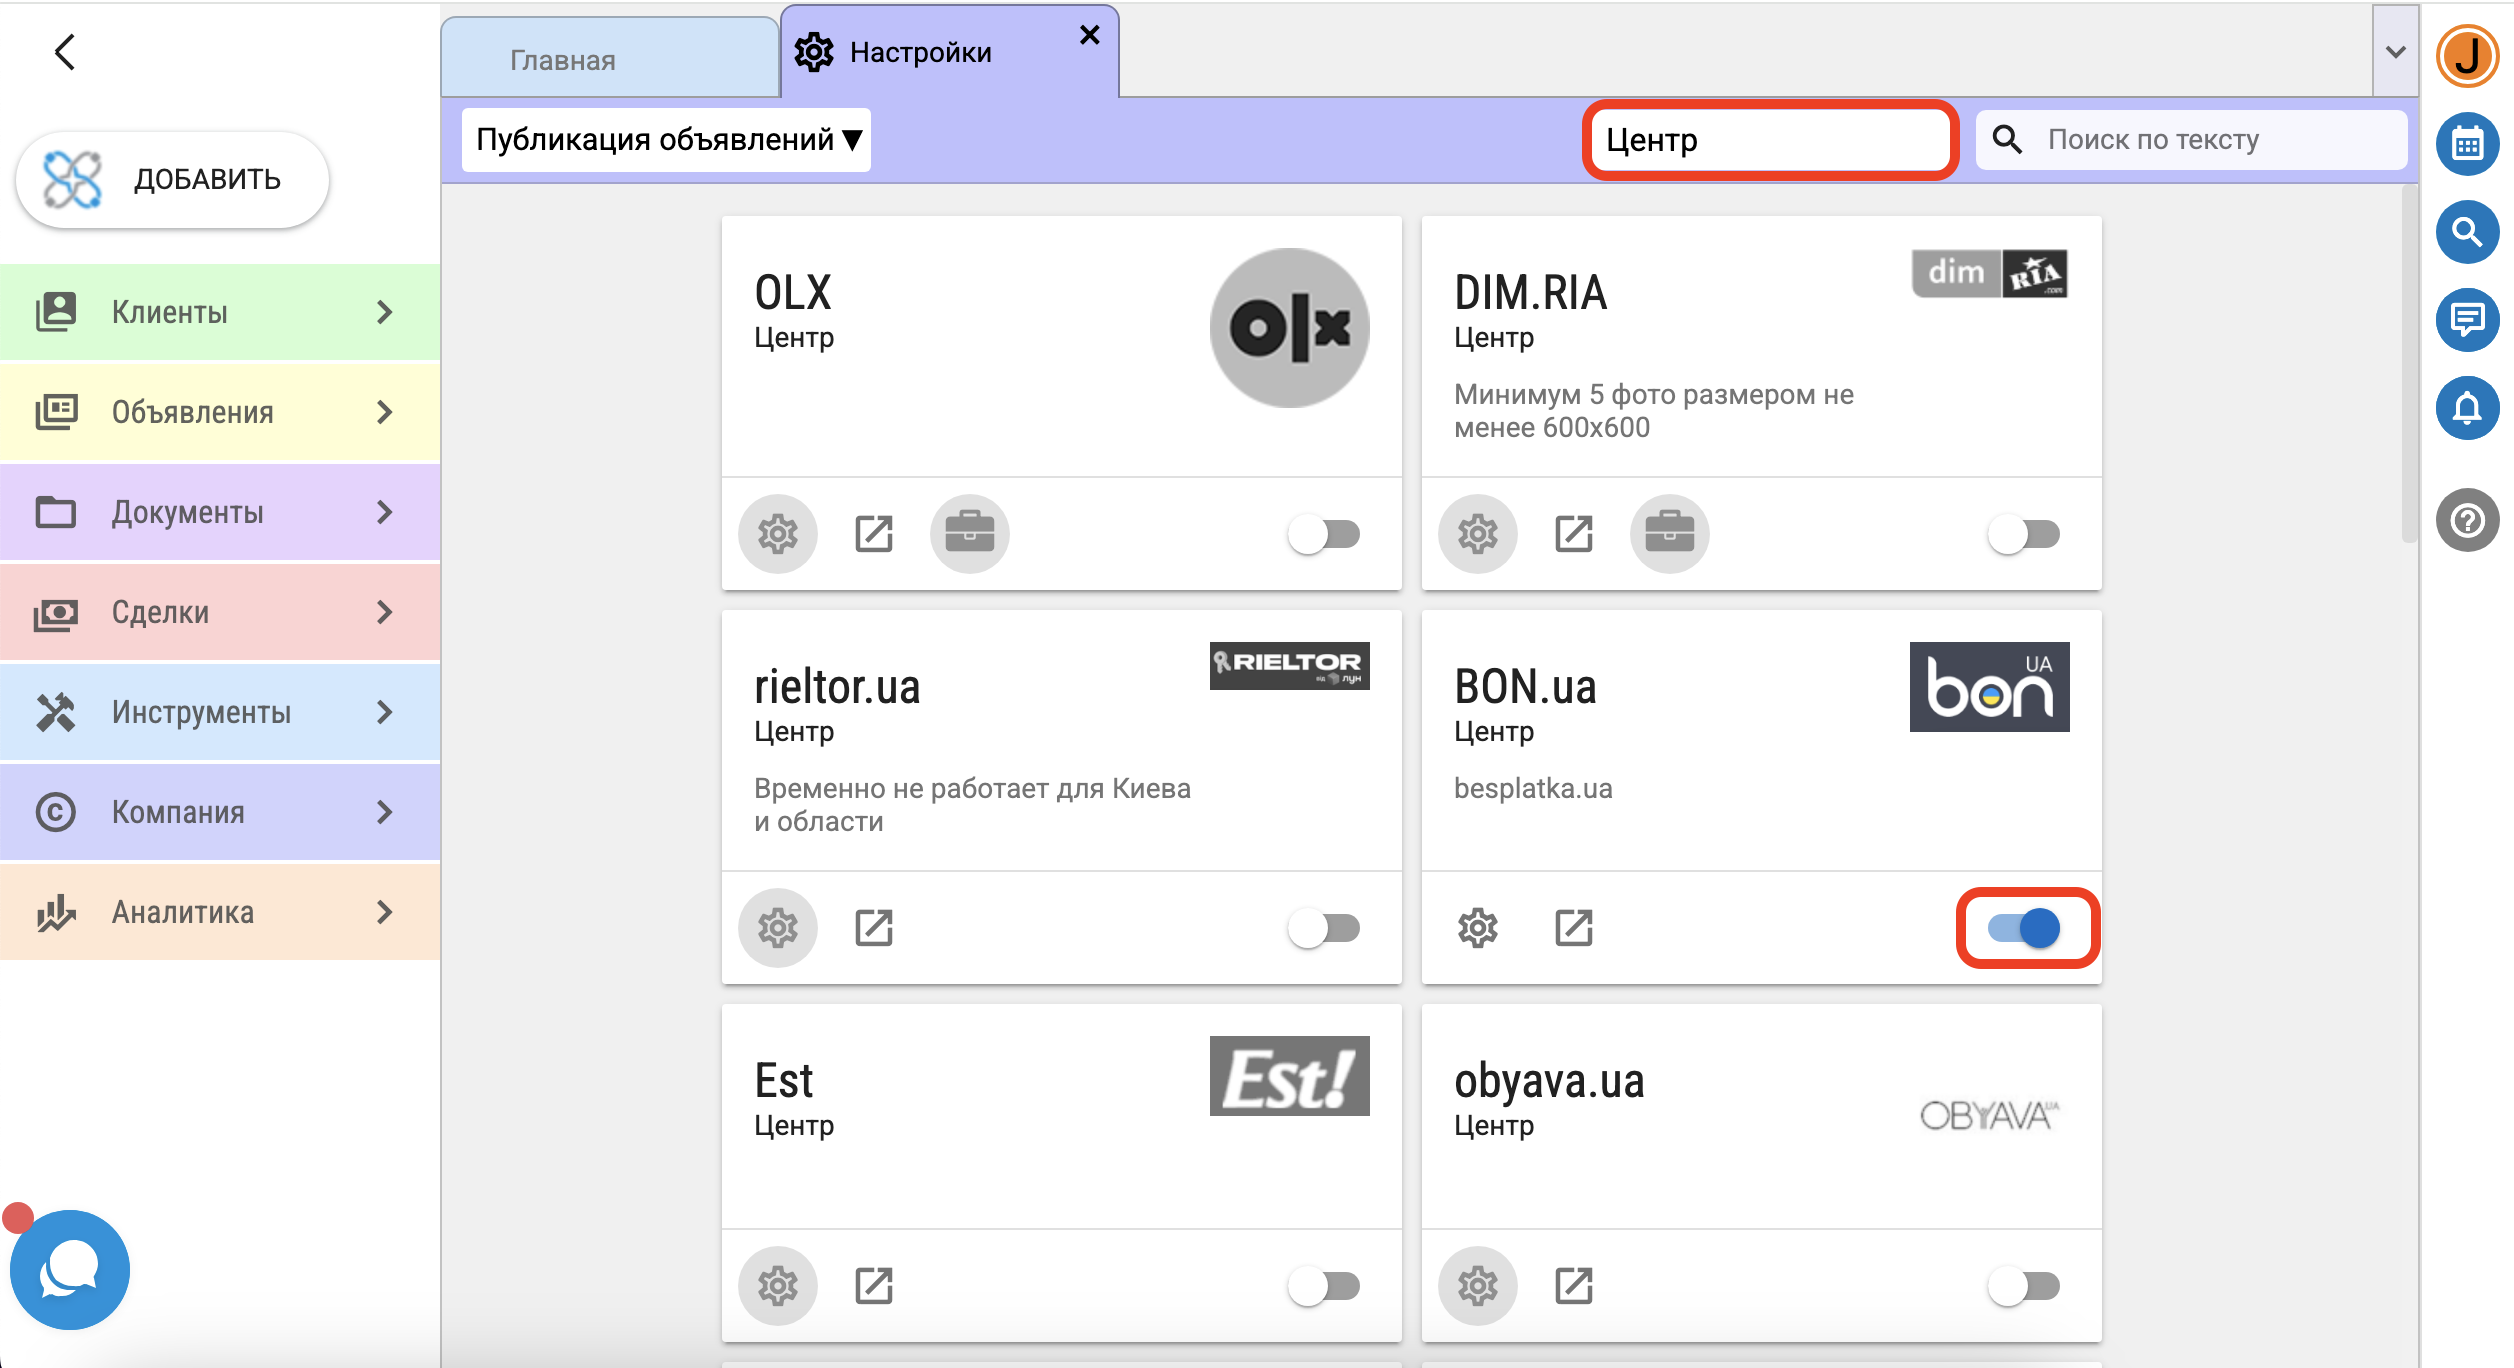The height and width of the screenshot is (1368, 2514).
Task: Click the back arrow button
Action: tap(65, 52)
